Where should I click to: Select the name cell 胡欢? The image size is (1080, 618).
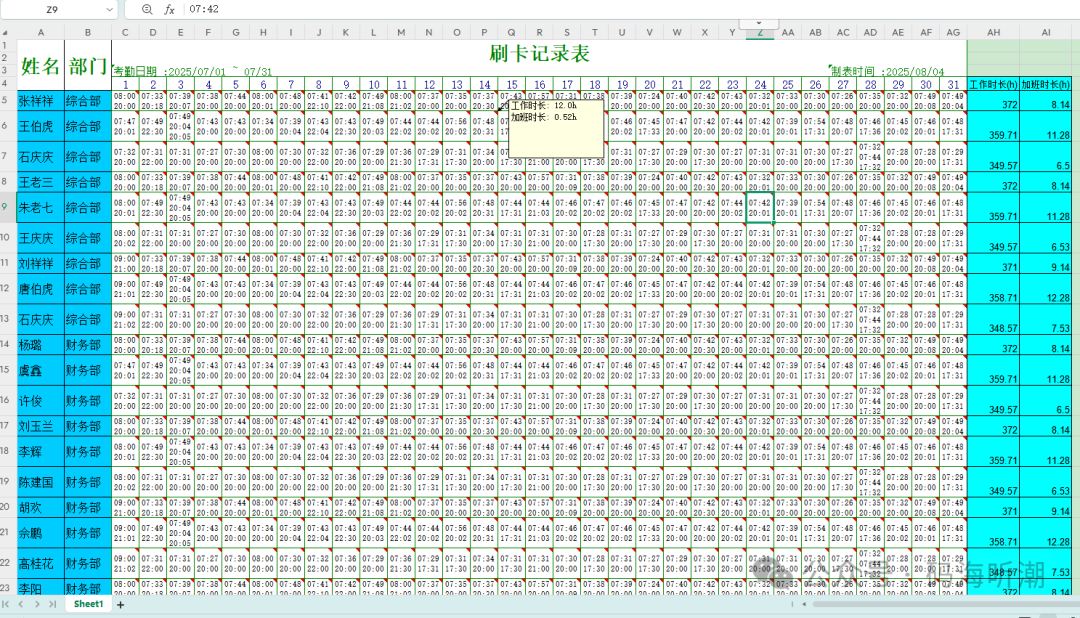click(41, 507)
